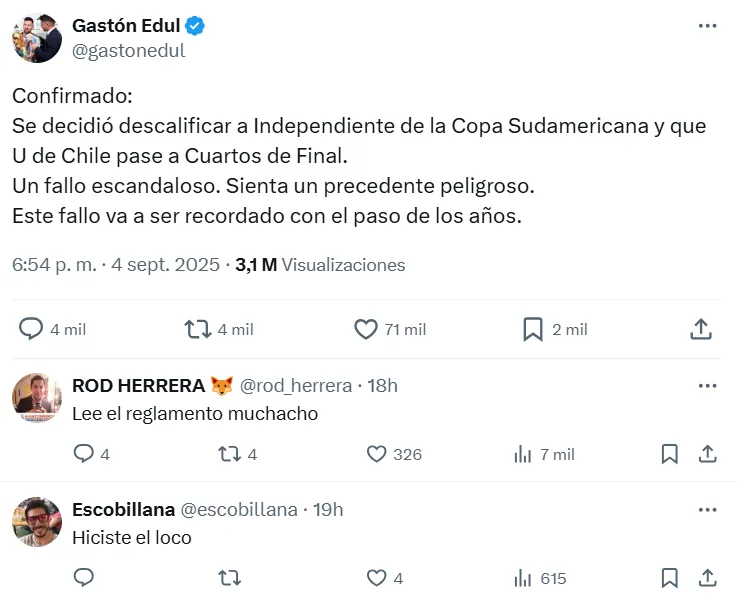Open the @rod_herrera profile link
Viewport: 737px width, 601px height.
pyautogui.click(x=296, y=386)
